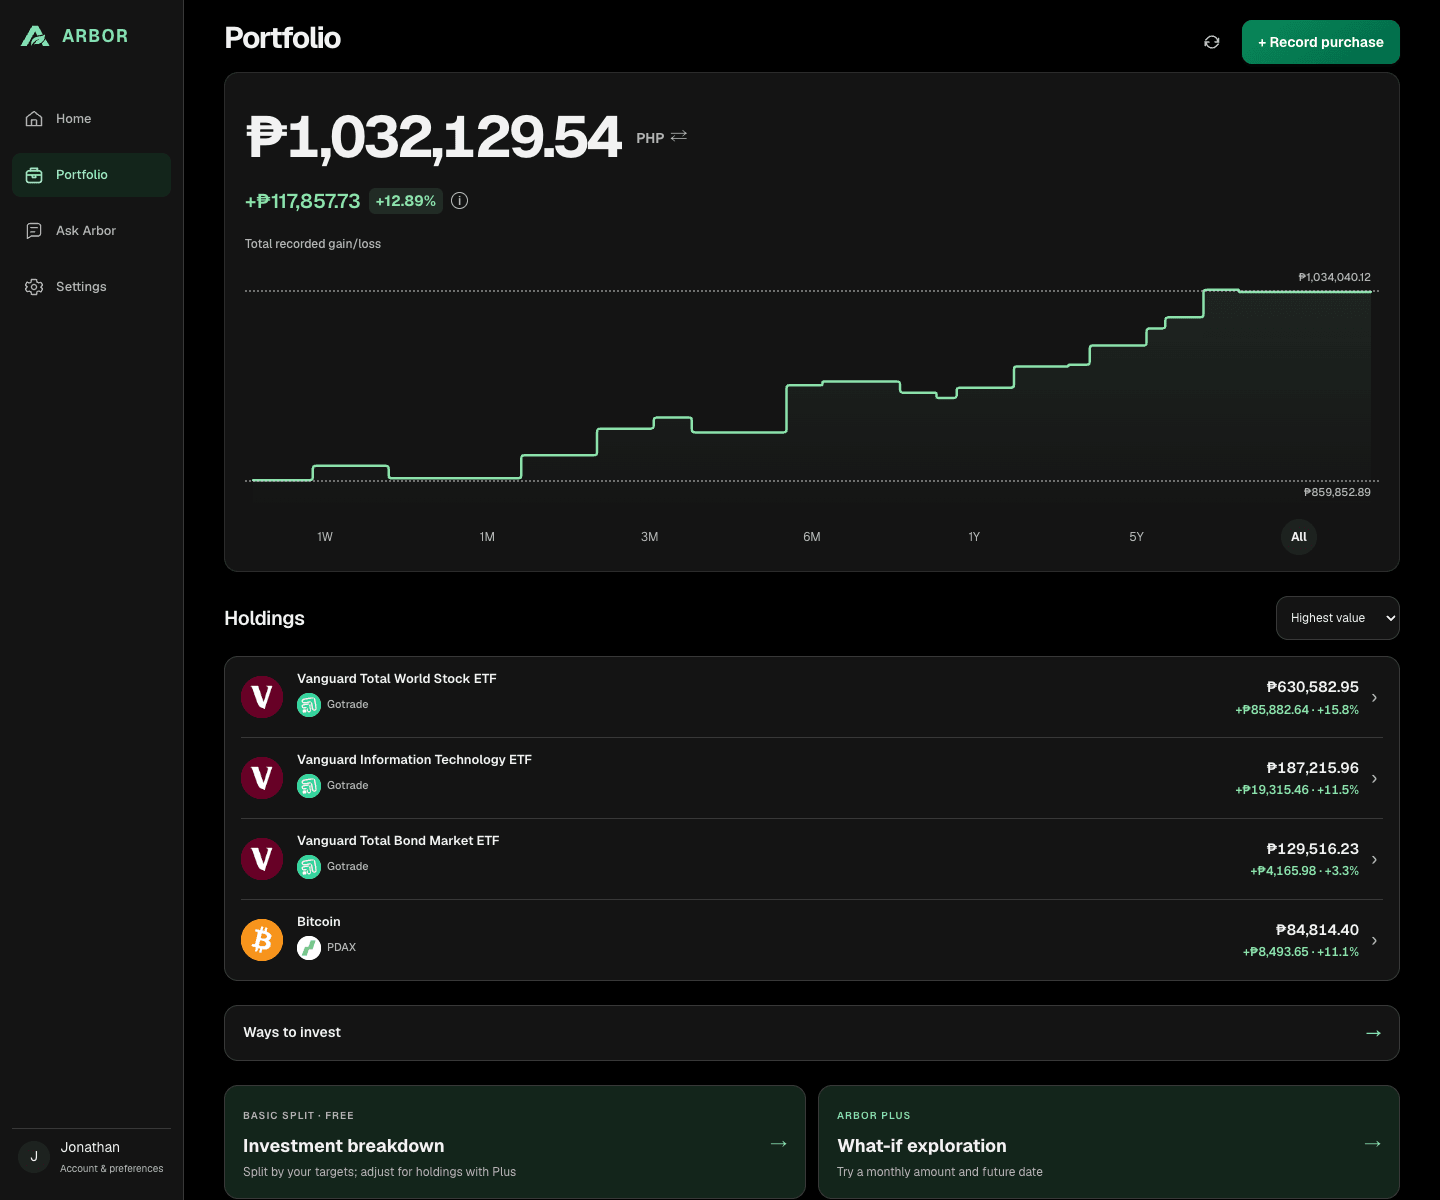Expand the Vanguard Total Bond Market ETF chevron

[1375, 860]
